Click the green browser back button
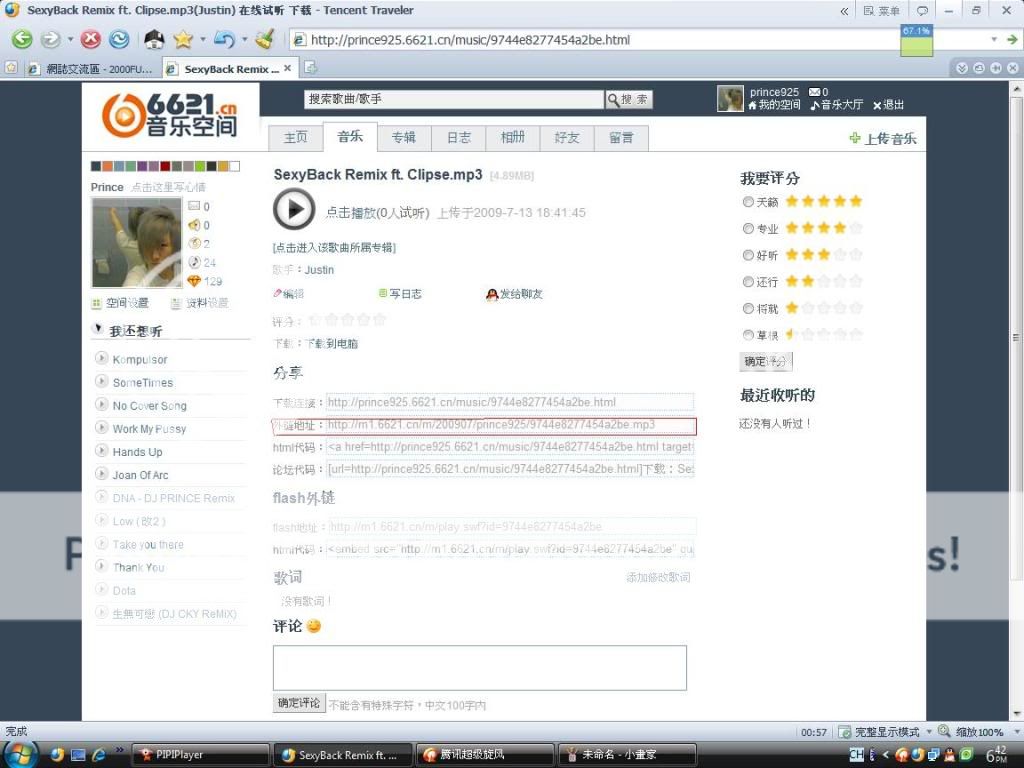 [22, 40]
